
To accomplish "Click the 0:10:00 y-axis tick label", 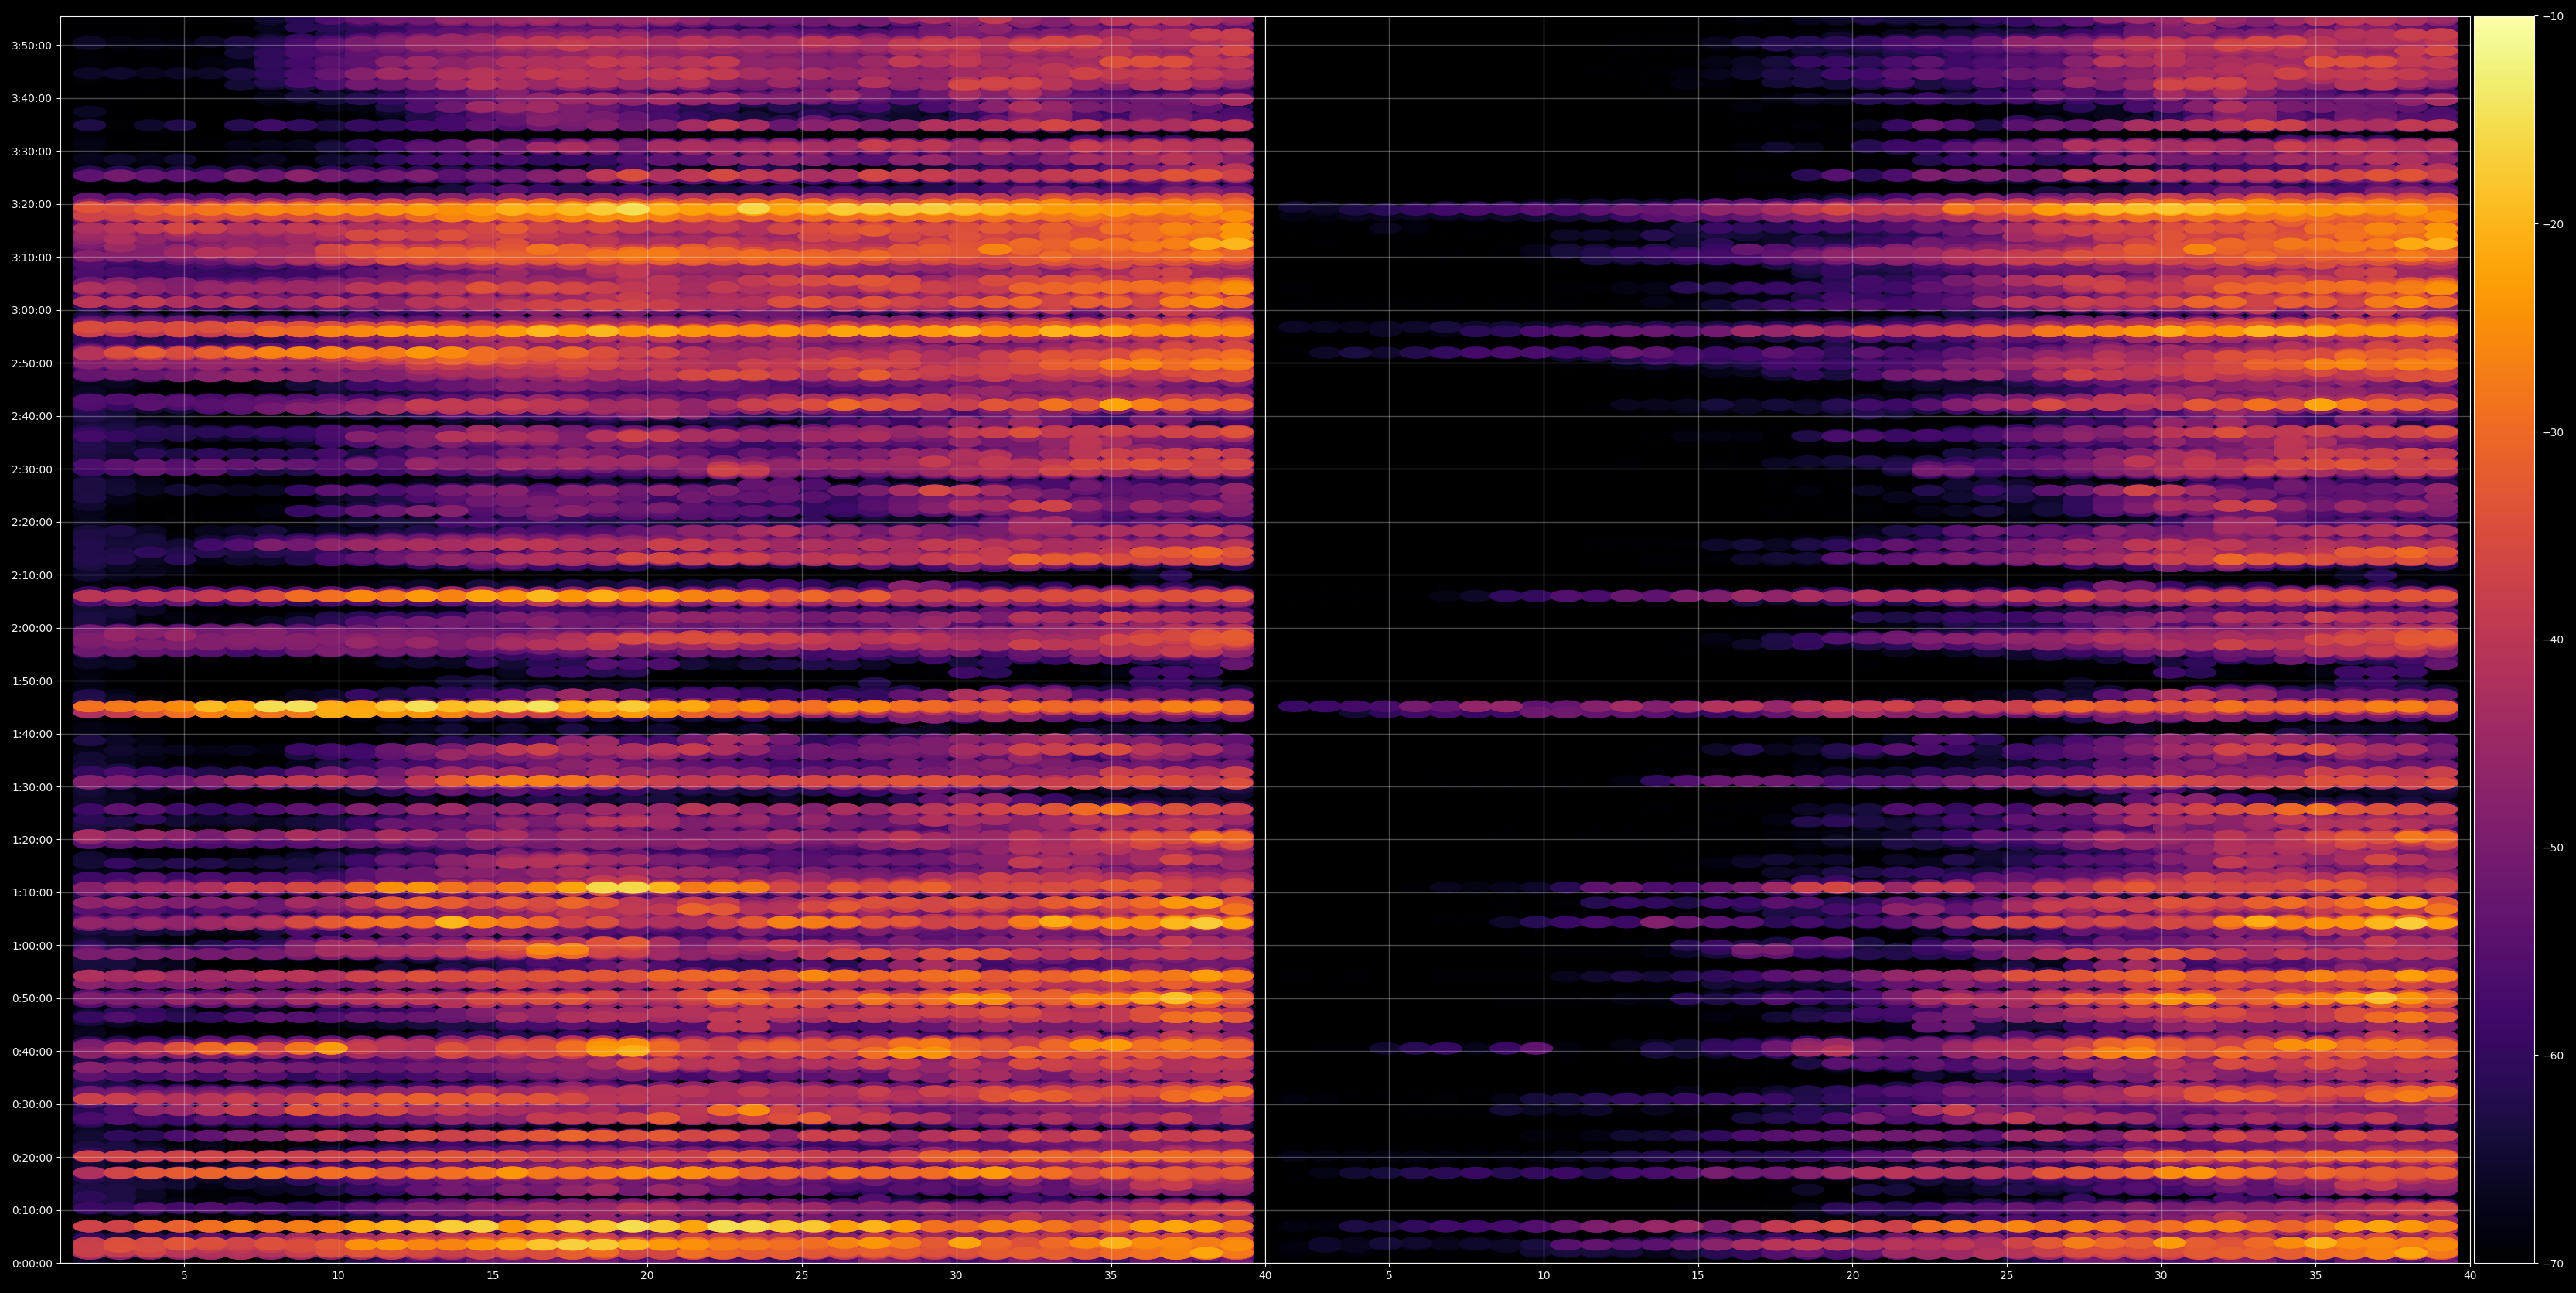I will point(30,1210).
